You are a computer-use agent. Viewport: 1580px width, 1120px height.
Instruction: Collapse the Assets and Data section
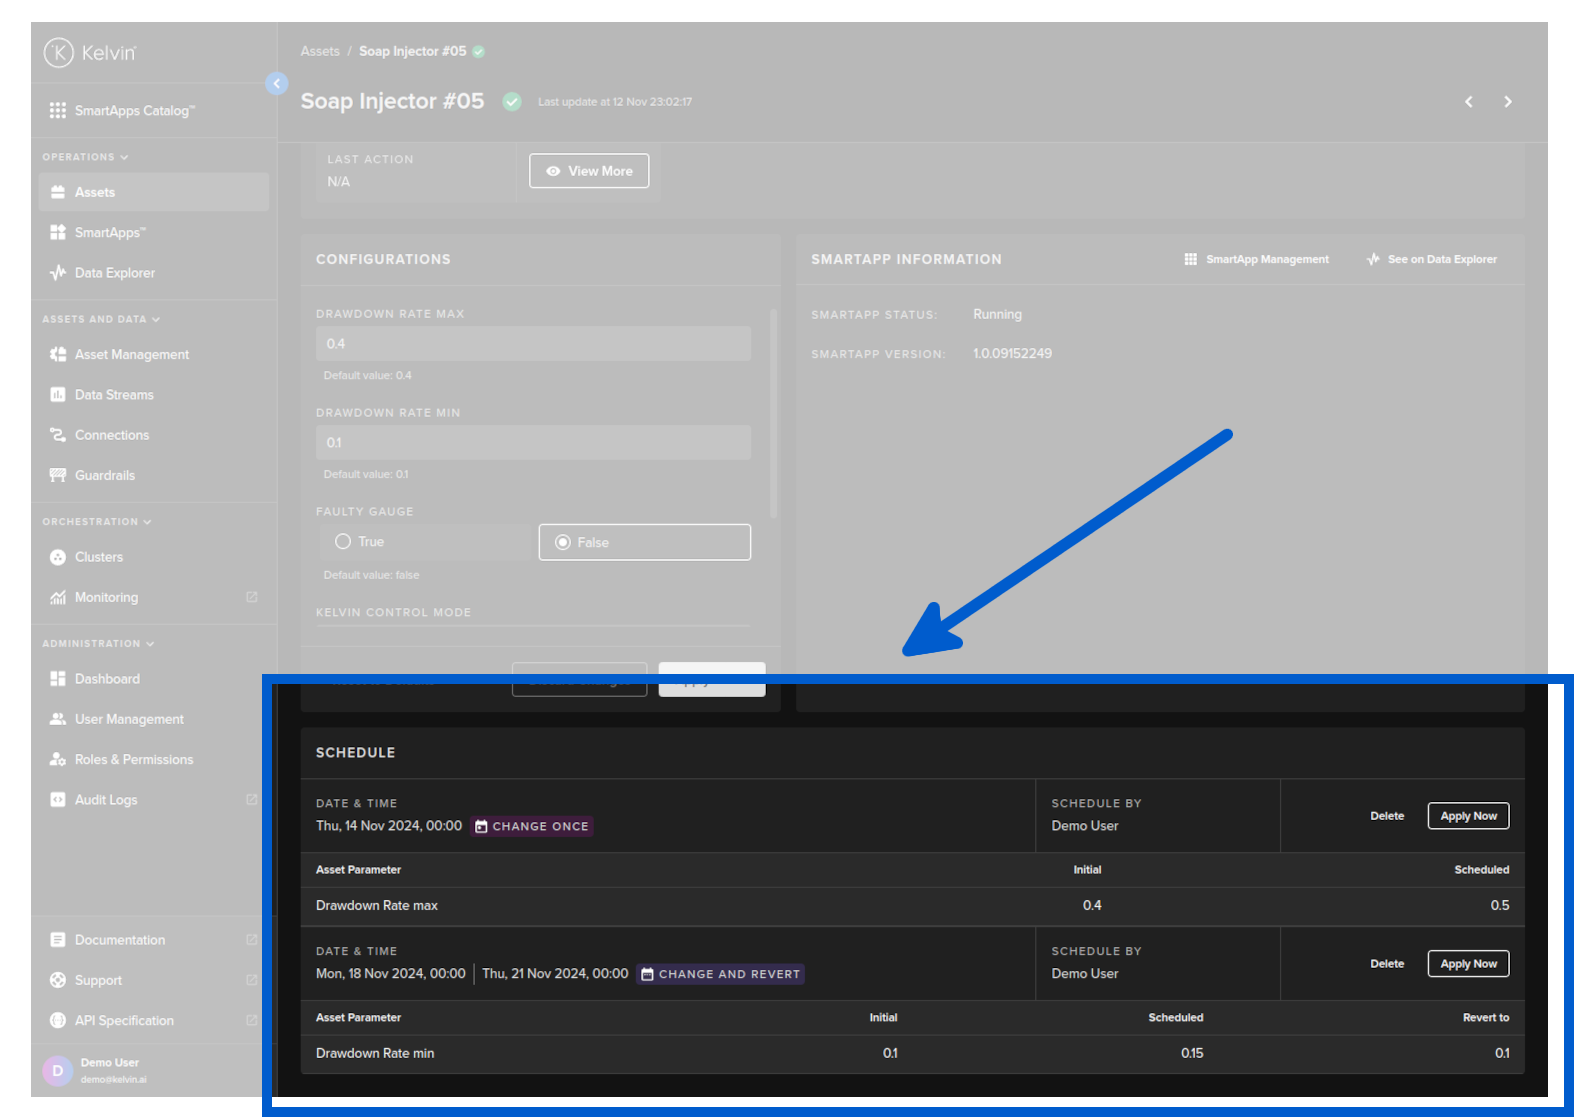100,319
